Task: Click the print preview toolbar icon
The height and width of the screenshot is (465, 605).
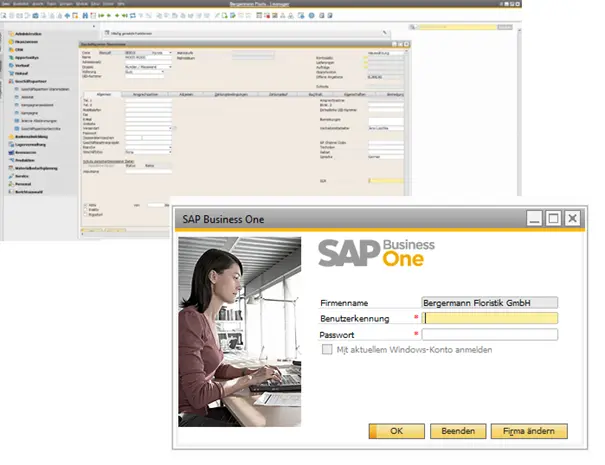Action: [3, 15]
